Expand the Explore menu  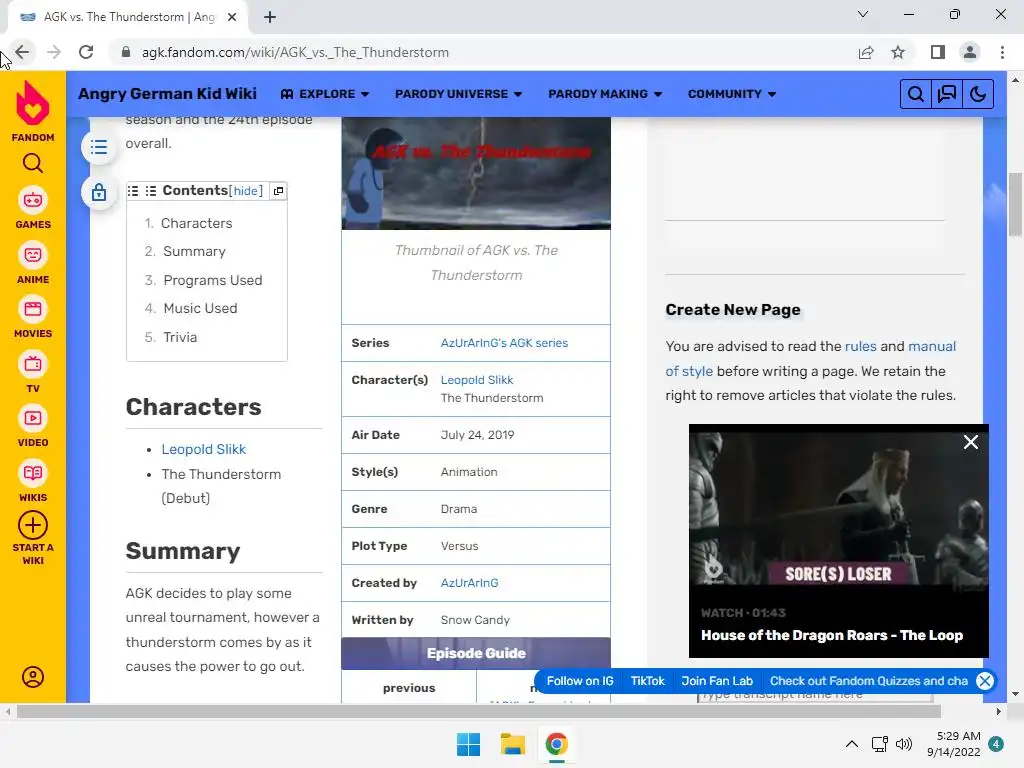point(325,94)
